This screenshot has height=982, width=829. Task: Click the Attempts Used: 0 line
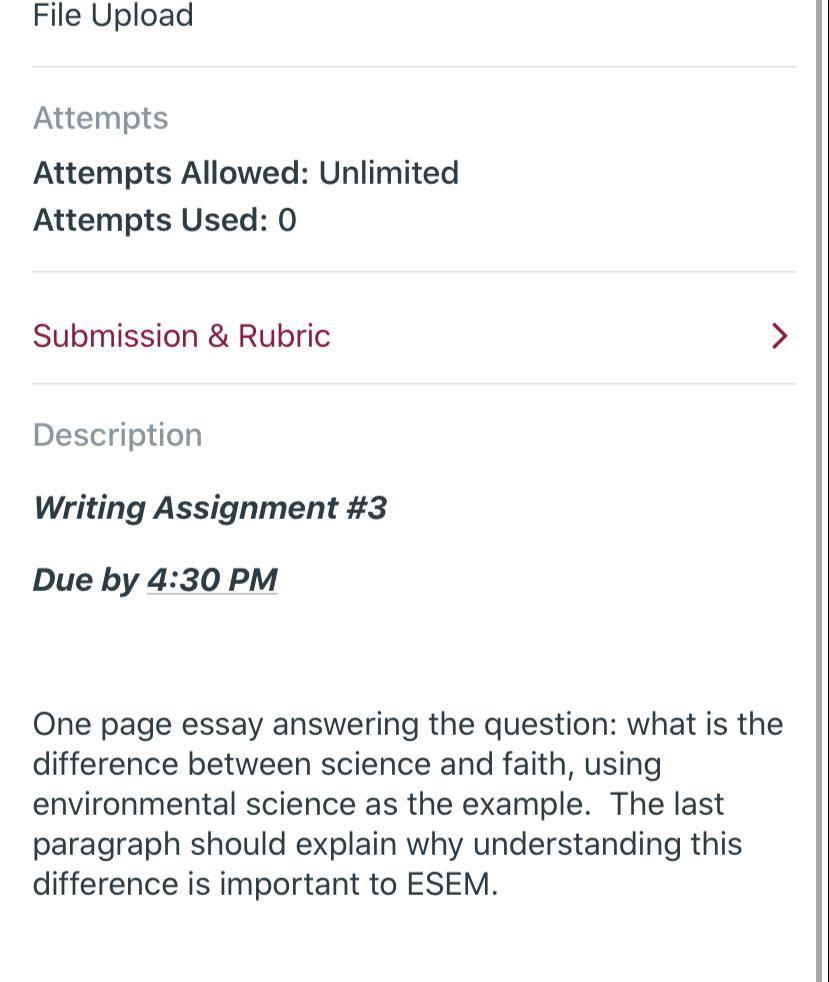(x=165, y=220)
